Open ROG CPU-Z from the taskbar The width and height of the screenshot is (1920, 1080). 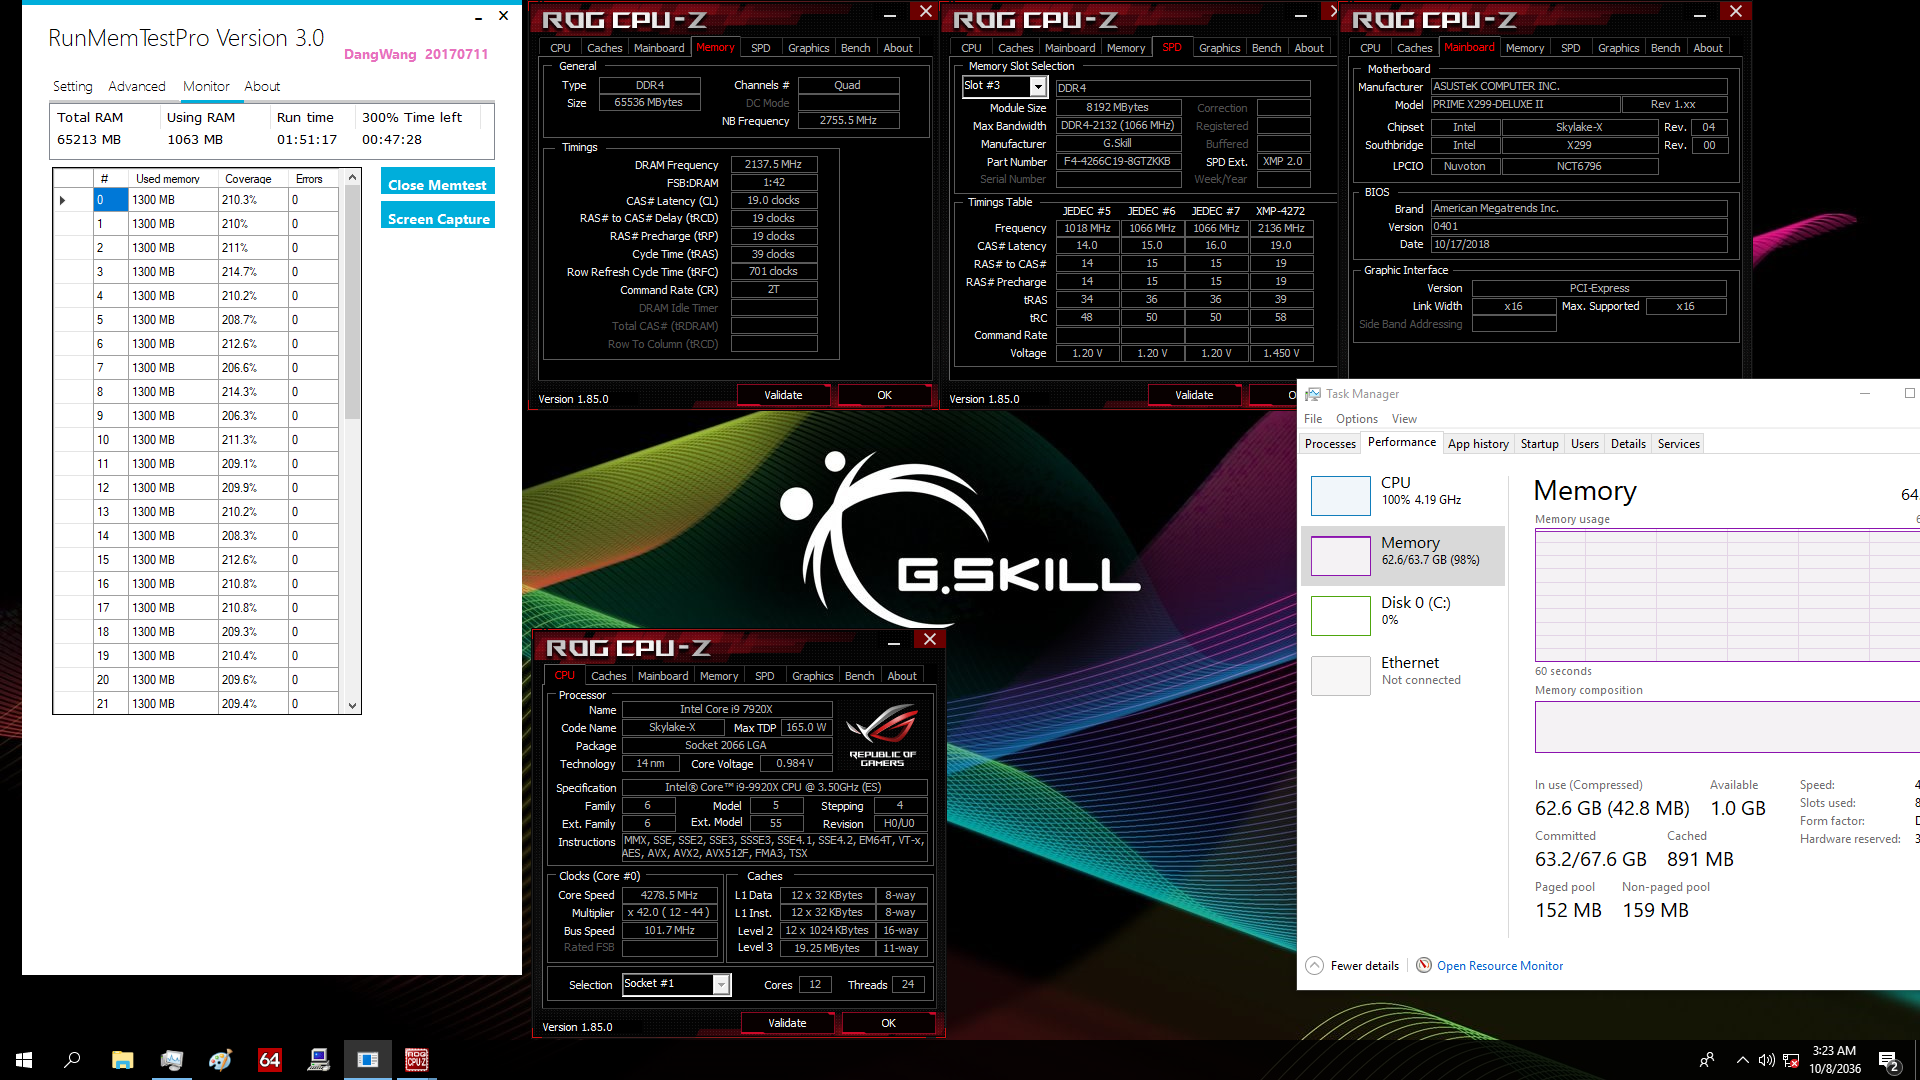click(x=417, y=1059)
